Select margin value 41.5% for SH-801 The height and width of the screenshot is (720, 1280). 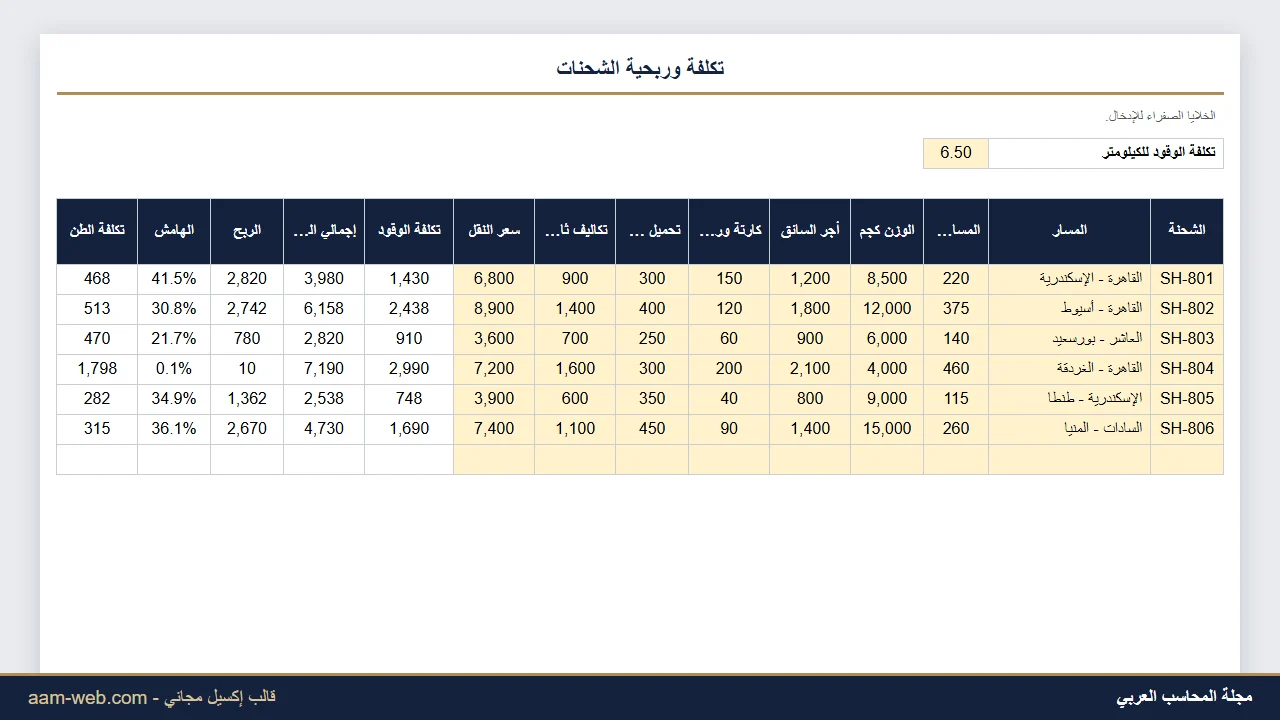(174, 279)
